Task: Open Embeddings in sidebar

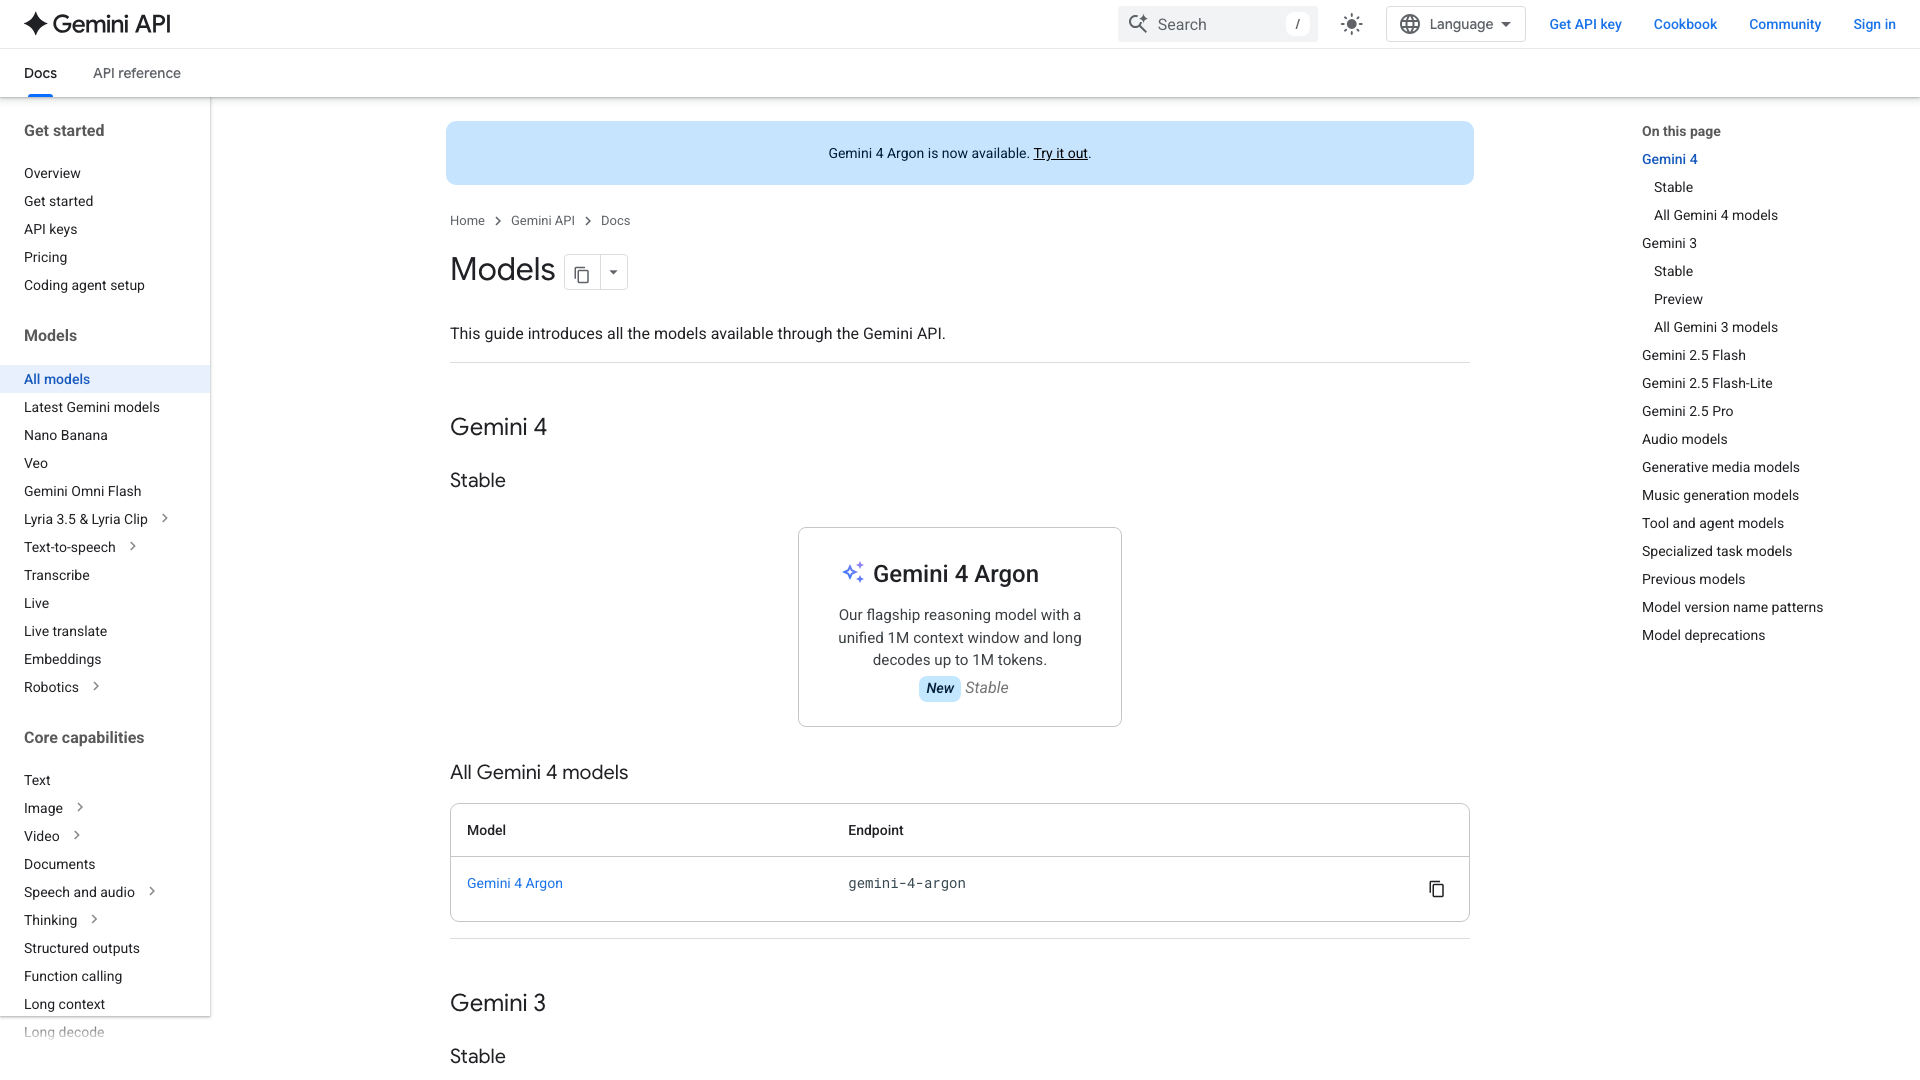Action: pos(63,659)
